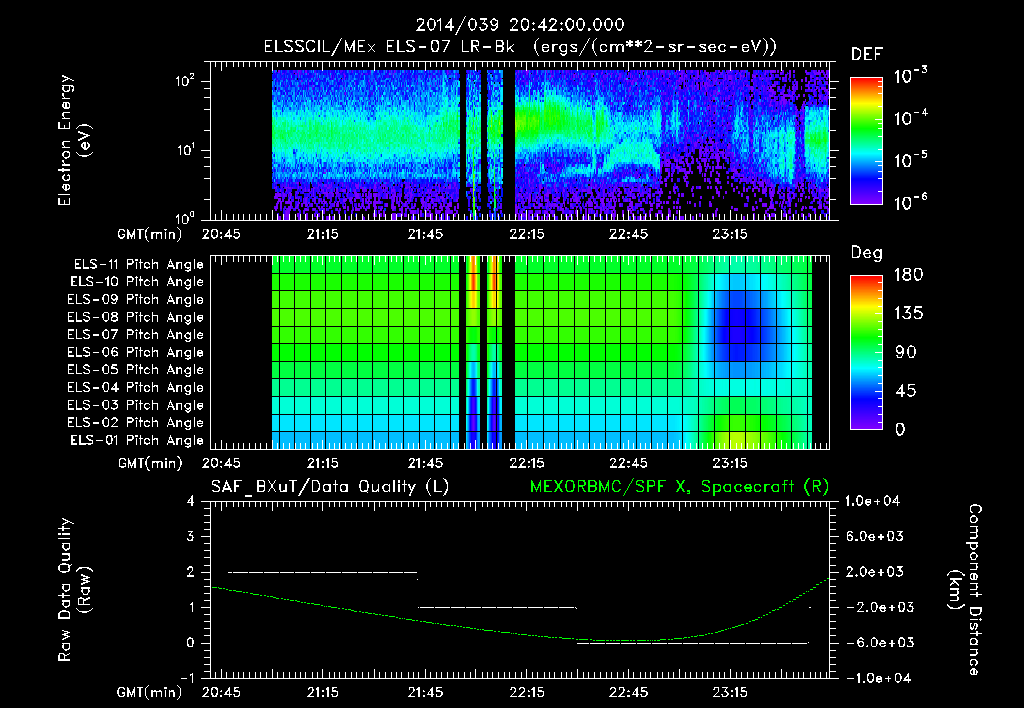
Task: Select the Component Distance (km) axis label
Action: tap(965, 590)
